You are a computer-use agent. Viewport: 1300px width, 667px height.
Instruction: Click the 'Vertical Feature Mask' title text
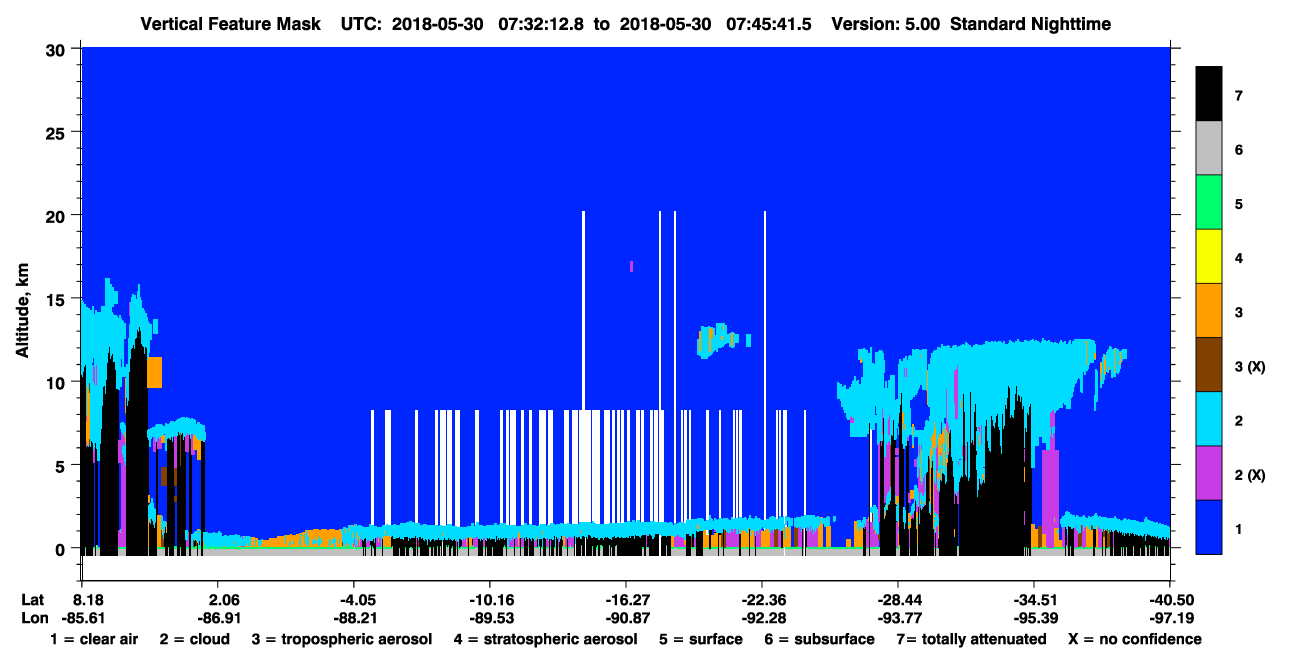pyautogui.click(x=231, y=24)
